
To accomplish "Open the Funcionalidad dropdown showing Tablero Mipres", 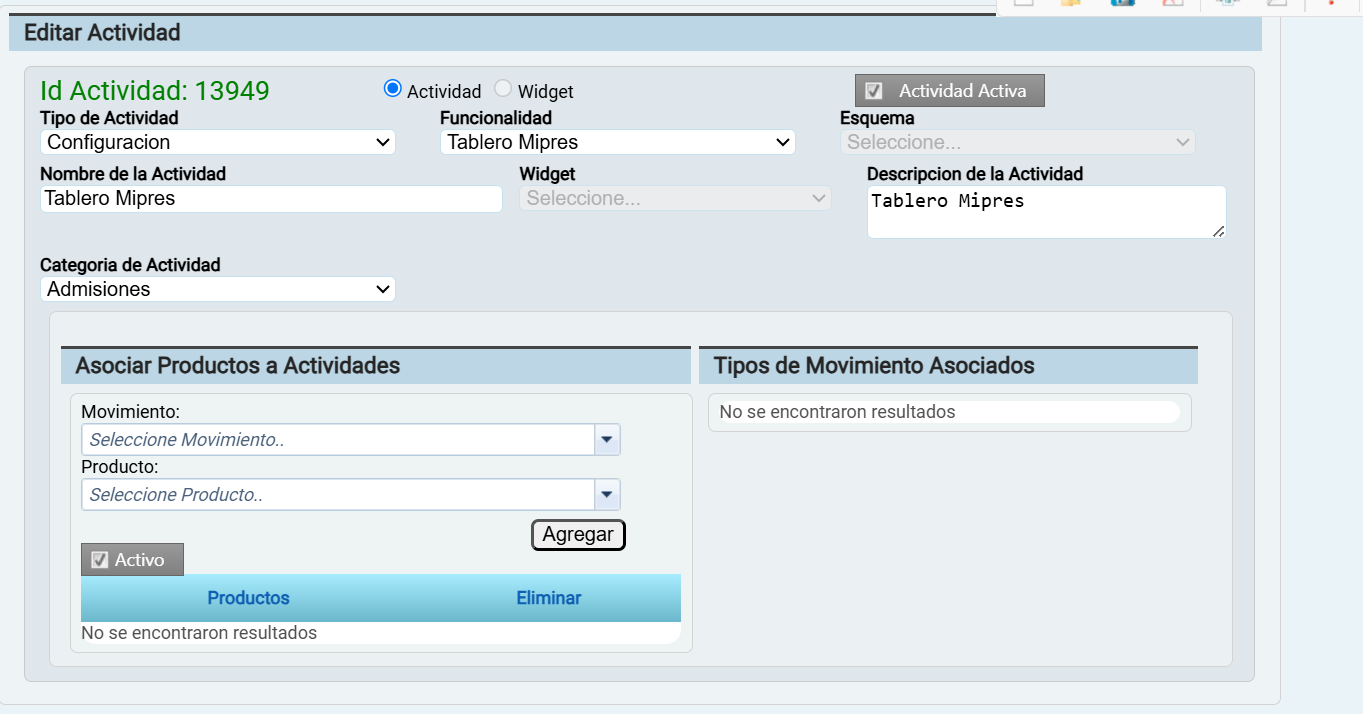I will tap(618, 142).
